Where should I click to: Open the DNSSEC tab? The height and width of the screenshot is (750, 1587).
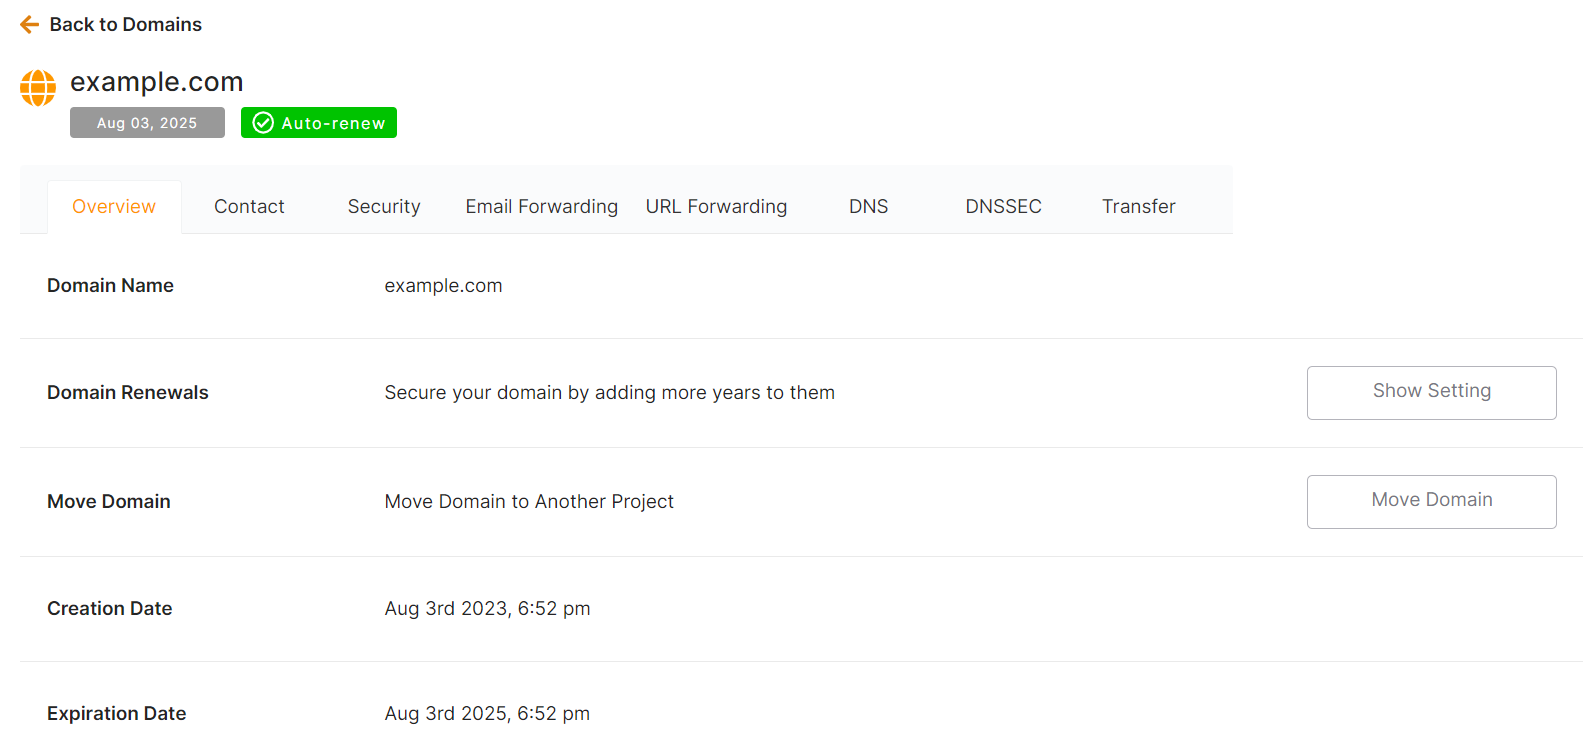pos(1003,207)
